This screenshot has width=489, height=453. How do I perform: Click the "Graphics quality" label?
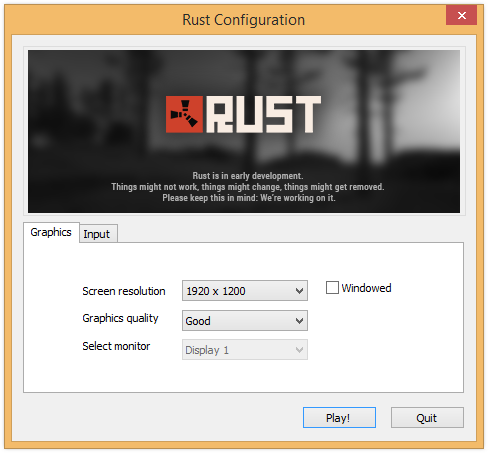point(120,318)
